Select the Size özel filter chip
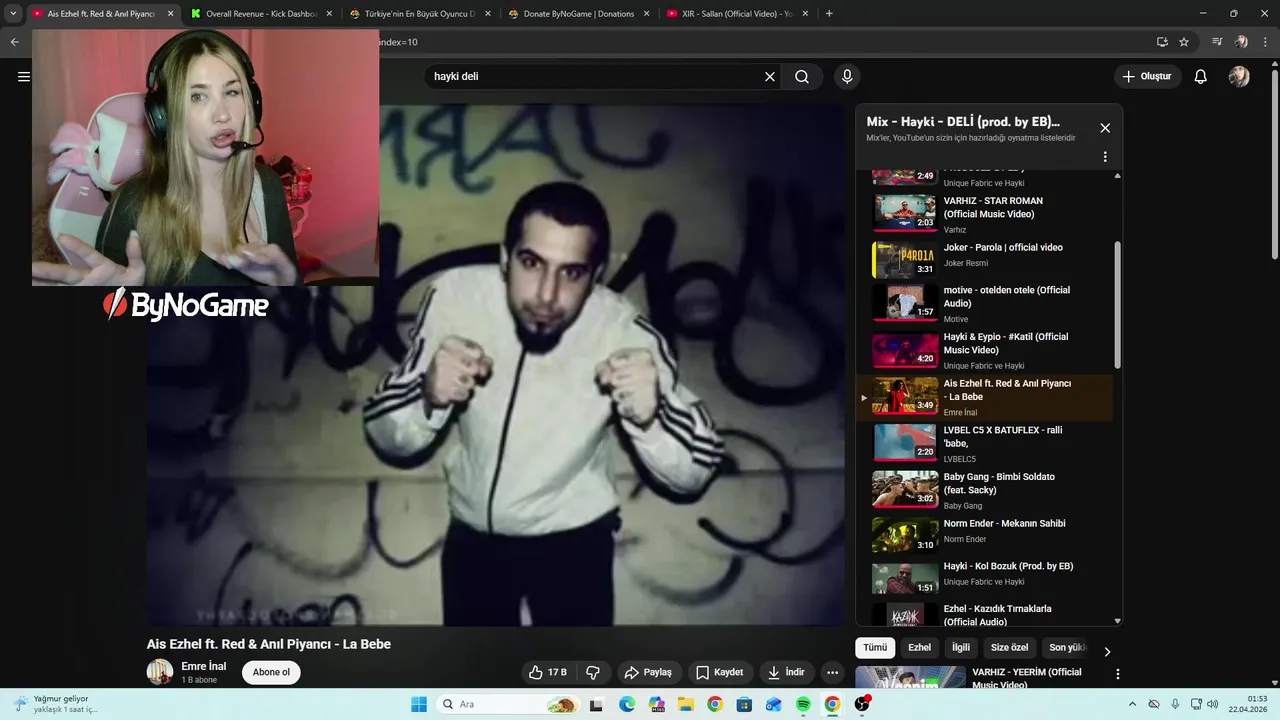This screenshot has width=1280, height=720. click(1009, 647)
